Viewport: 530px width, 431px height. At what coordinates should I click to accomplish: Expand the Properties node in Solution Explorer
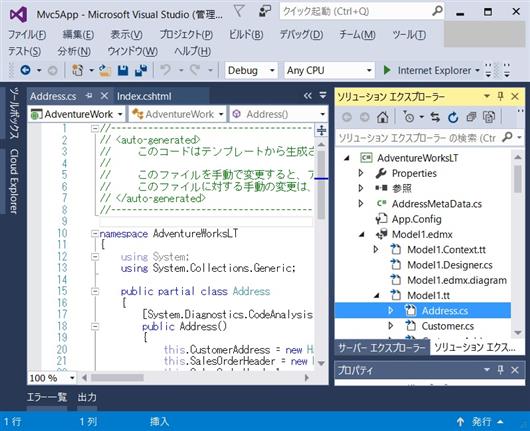pyautogui.click(x=361, y=173)
